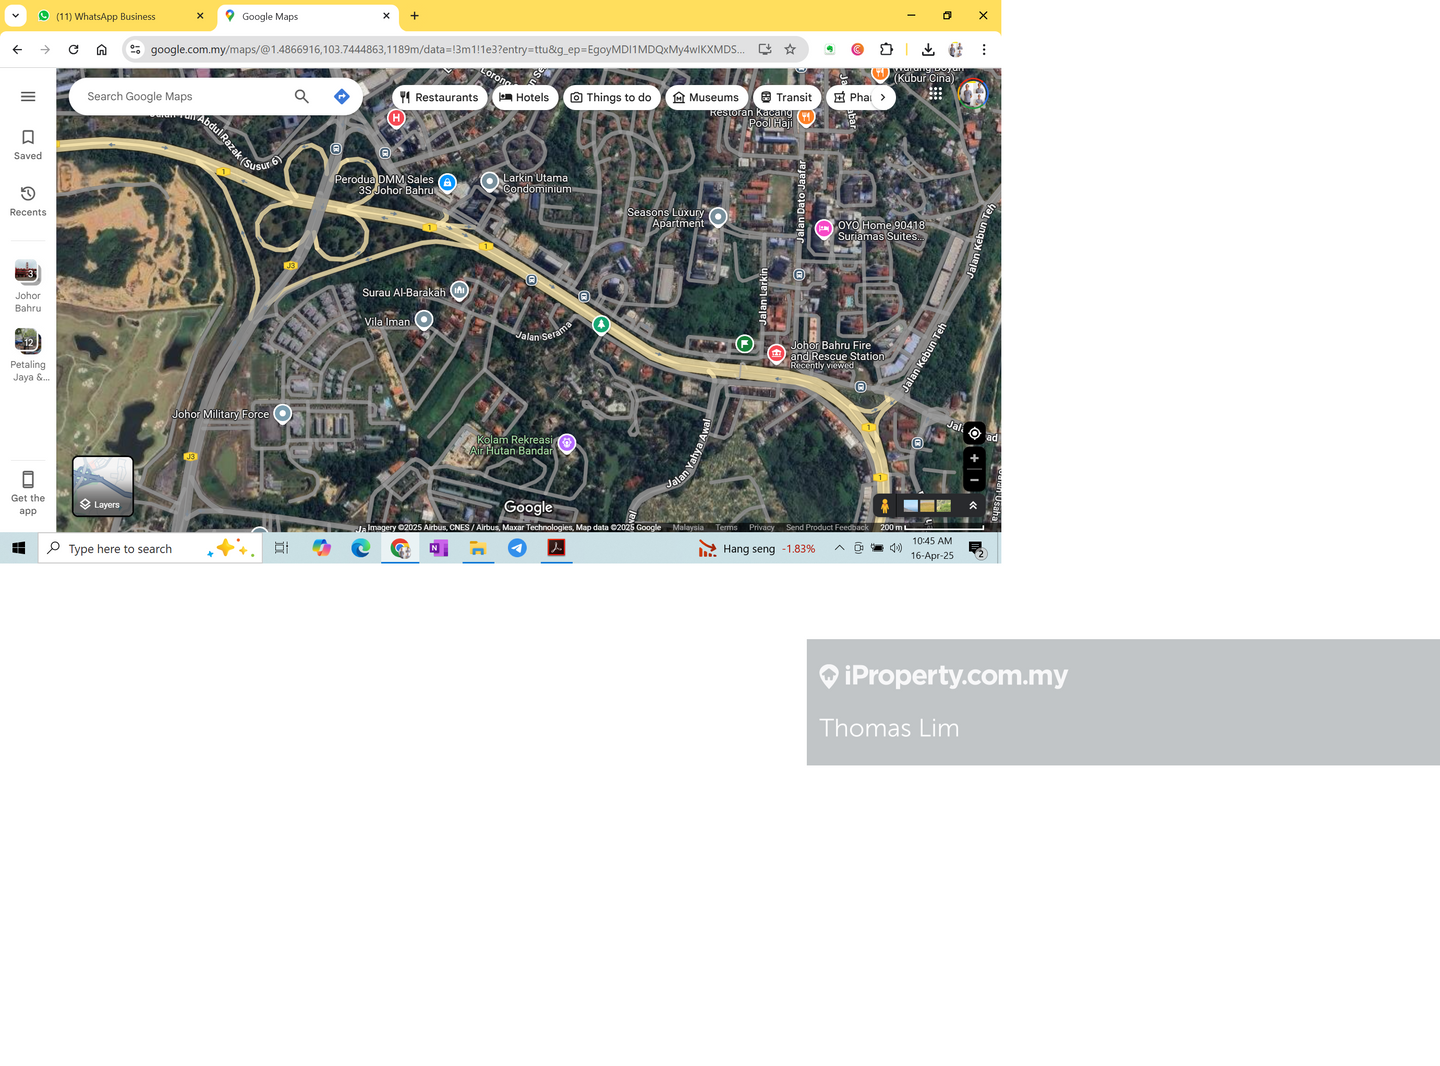Click the Directions arrow icon
The height and width of the screenshot is (1066, 1440).
(x=341, y=97)
